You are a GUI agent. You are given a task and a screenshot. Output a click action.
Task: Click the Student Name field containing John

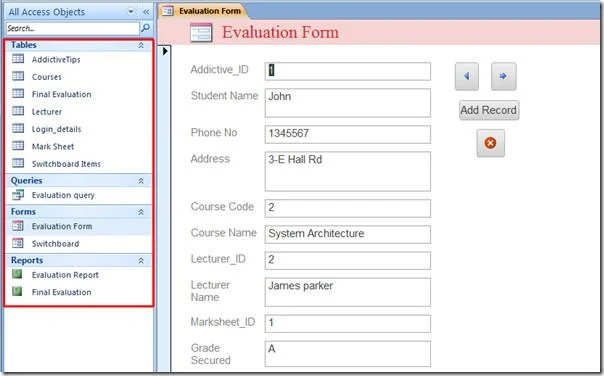[x=347, y=103]
